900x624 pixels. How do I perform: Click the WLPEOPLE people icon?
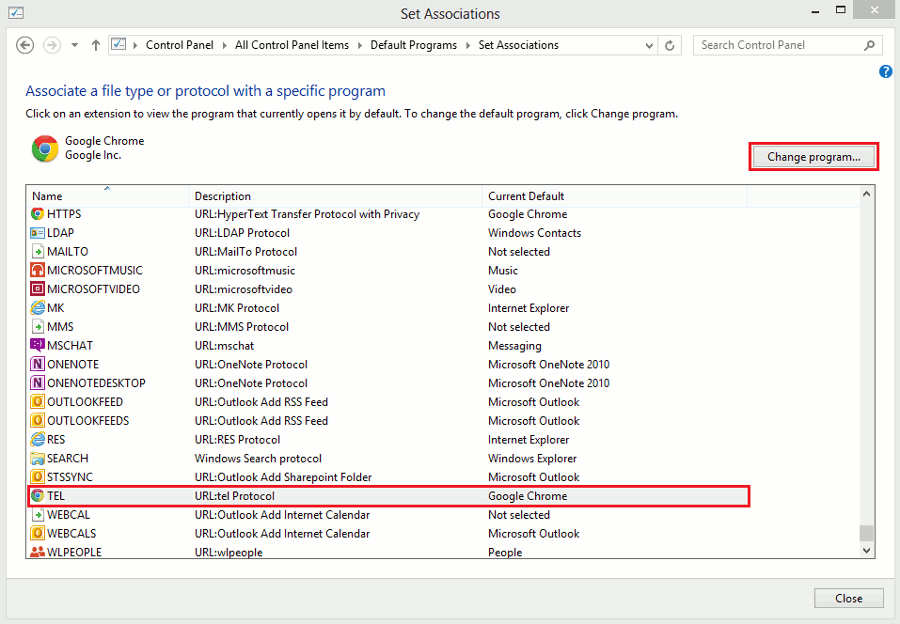tap(37, 552)
